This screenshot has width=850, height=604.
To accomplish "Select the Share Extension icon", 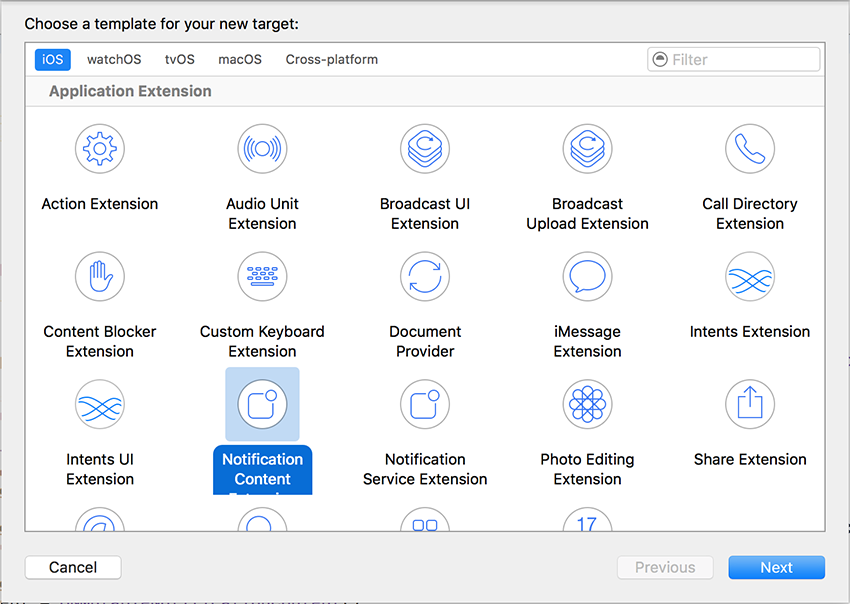I will click(x=750, y=404).
